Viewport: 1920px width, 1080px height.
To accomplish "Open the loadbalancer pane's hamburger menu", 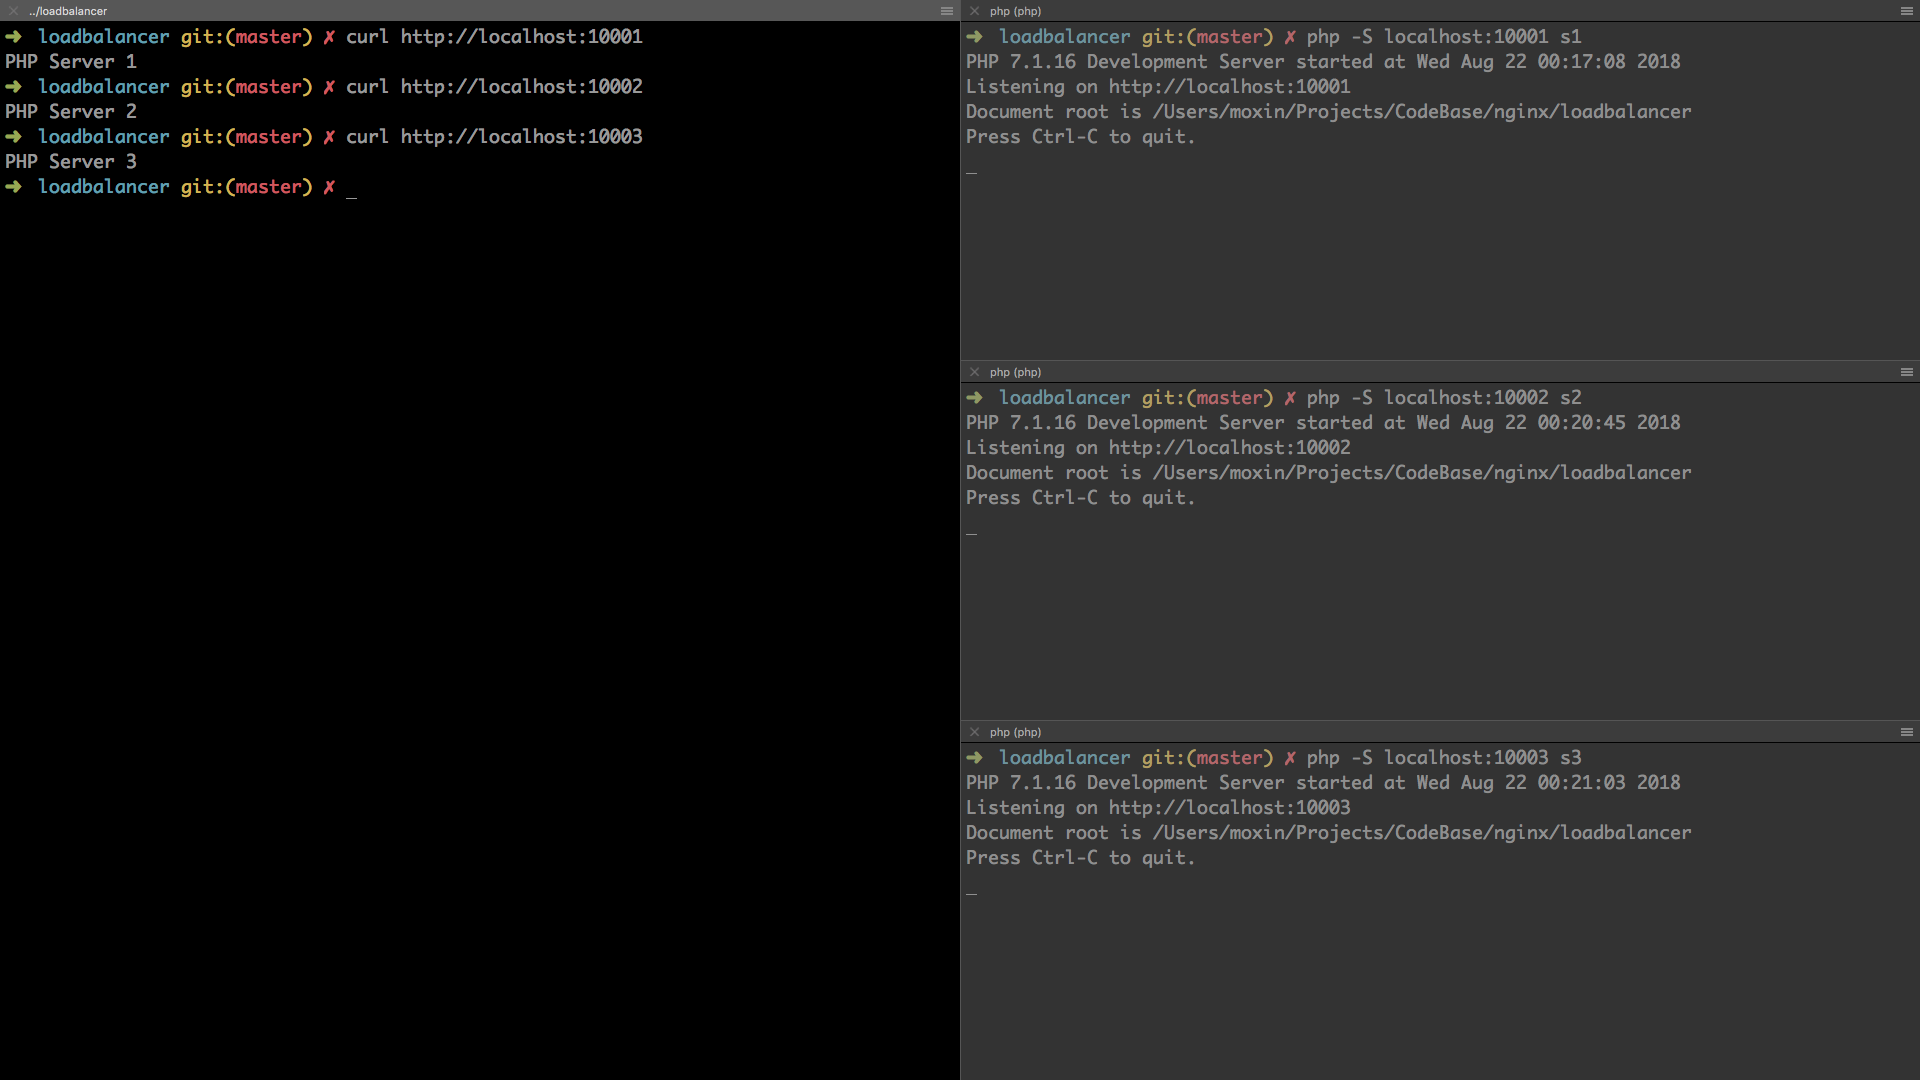I will [x=946, y=11].
